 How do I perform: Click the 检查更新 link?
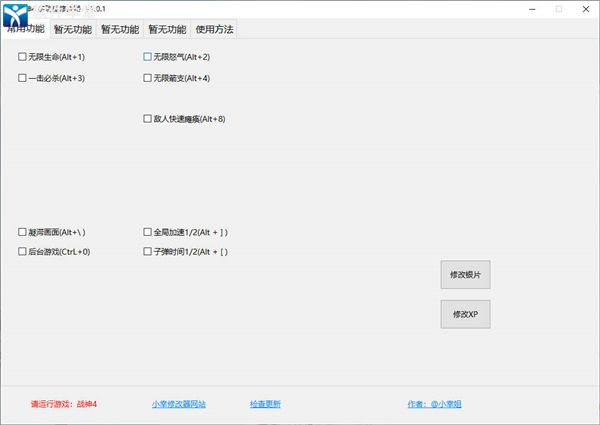click(x=265, y=404)
